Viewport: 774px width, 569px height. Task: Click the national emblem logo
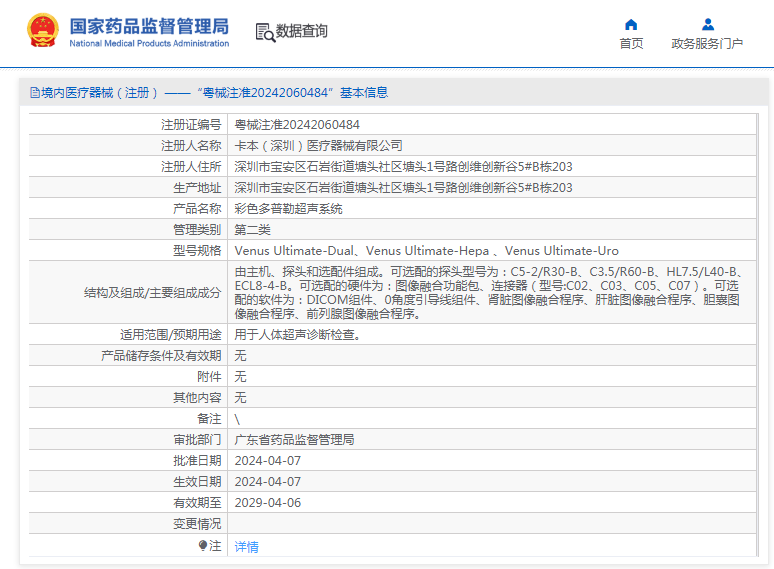point(43,31)
